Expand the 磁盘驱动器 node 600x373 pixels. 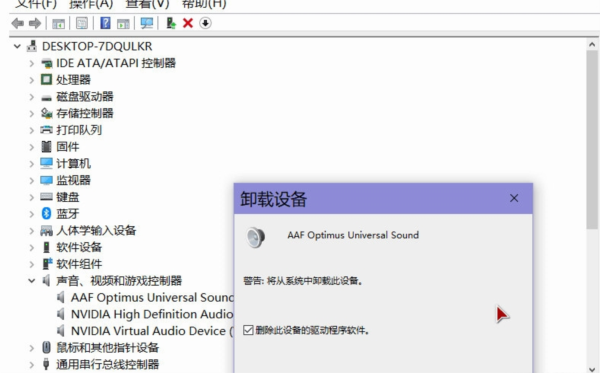coord(32,97)
